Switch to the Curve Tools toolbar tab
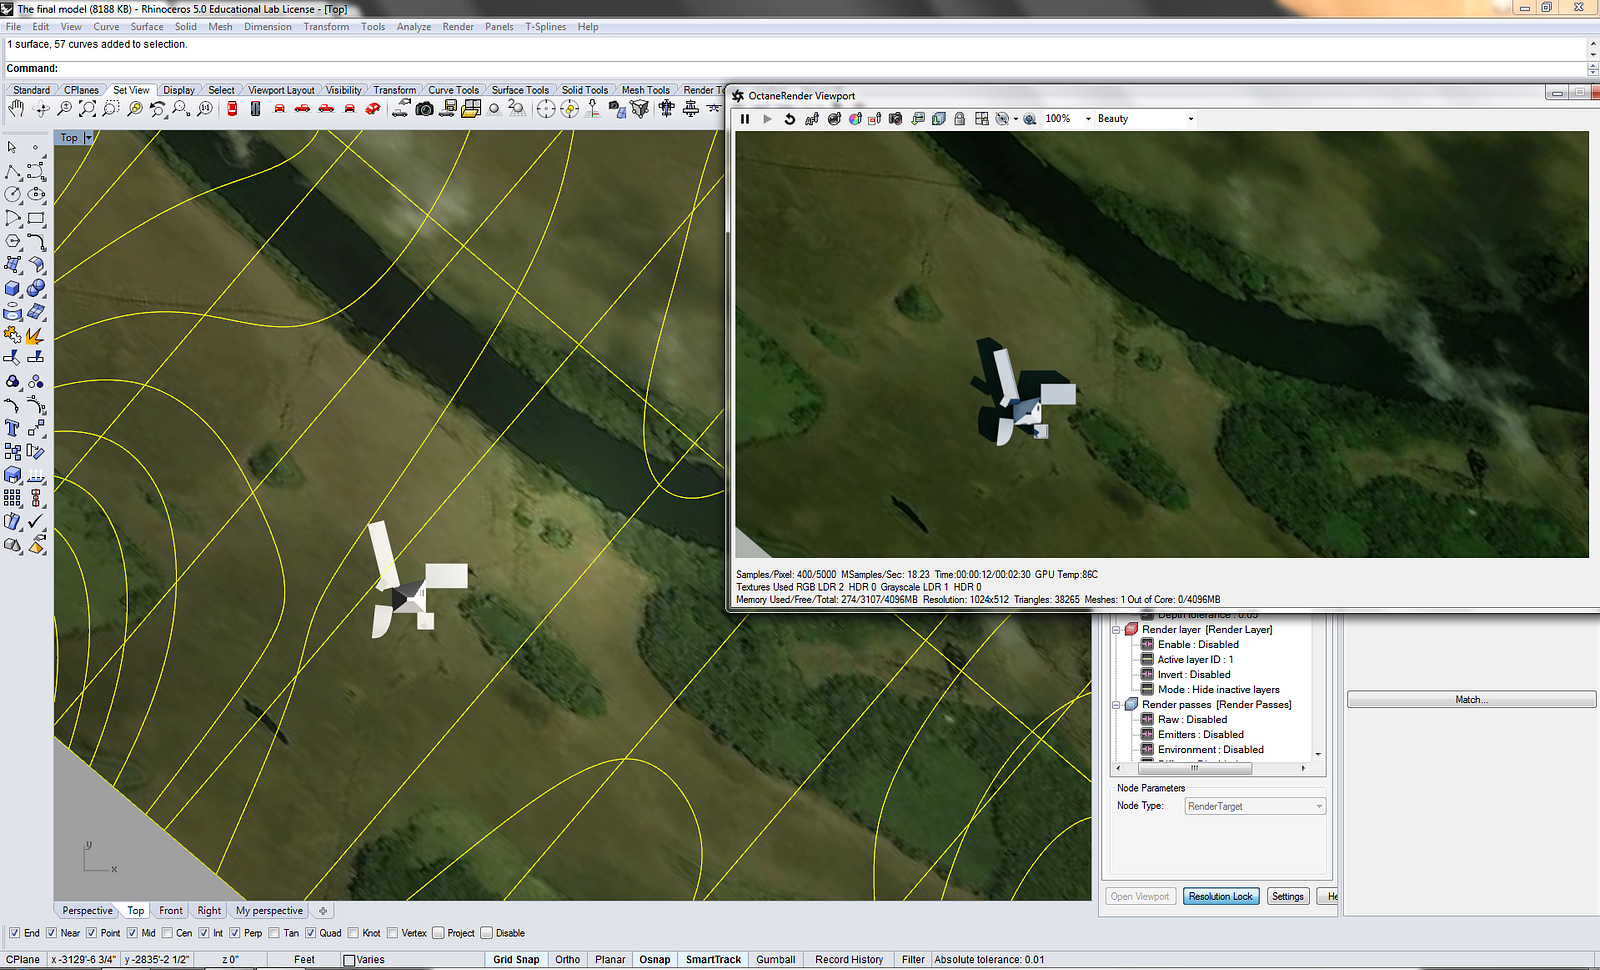This screenshot has width=1600, height=970. point(453,90)
